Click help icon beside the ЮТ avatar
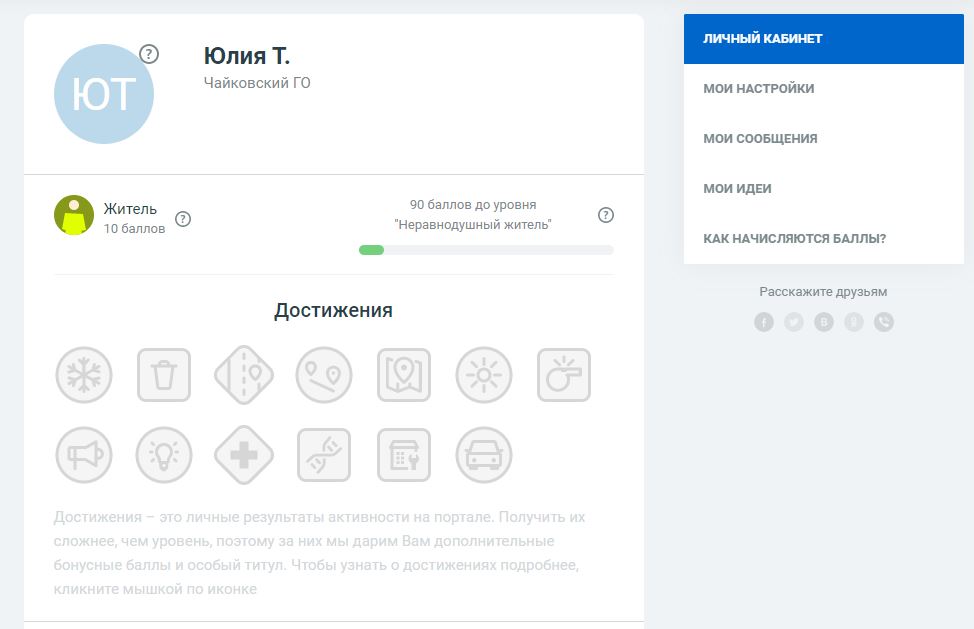Viewport: 974px width, 629px height. (x=149, y=54)
